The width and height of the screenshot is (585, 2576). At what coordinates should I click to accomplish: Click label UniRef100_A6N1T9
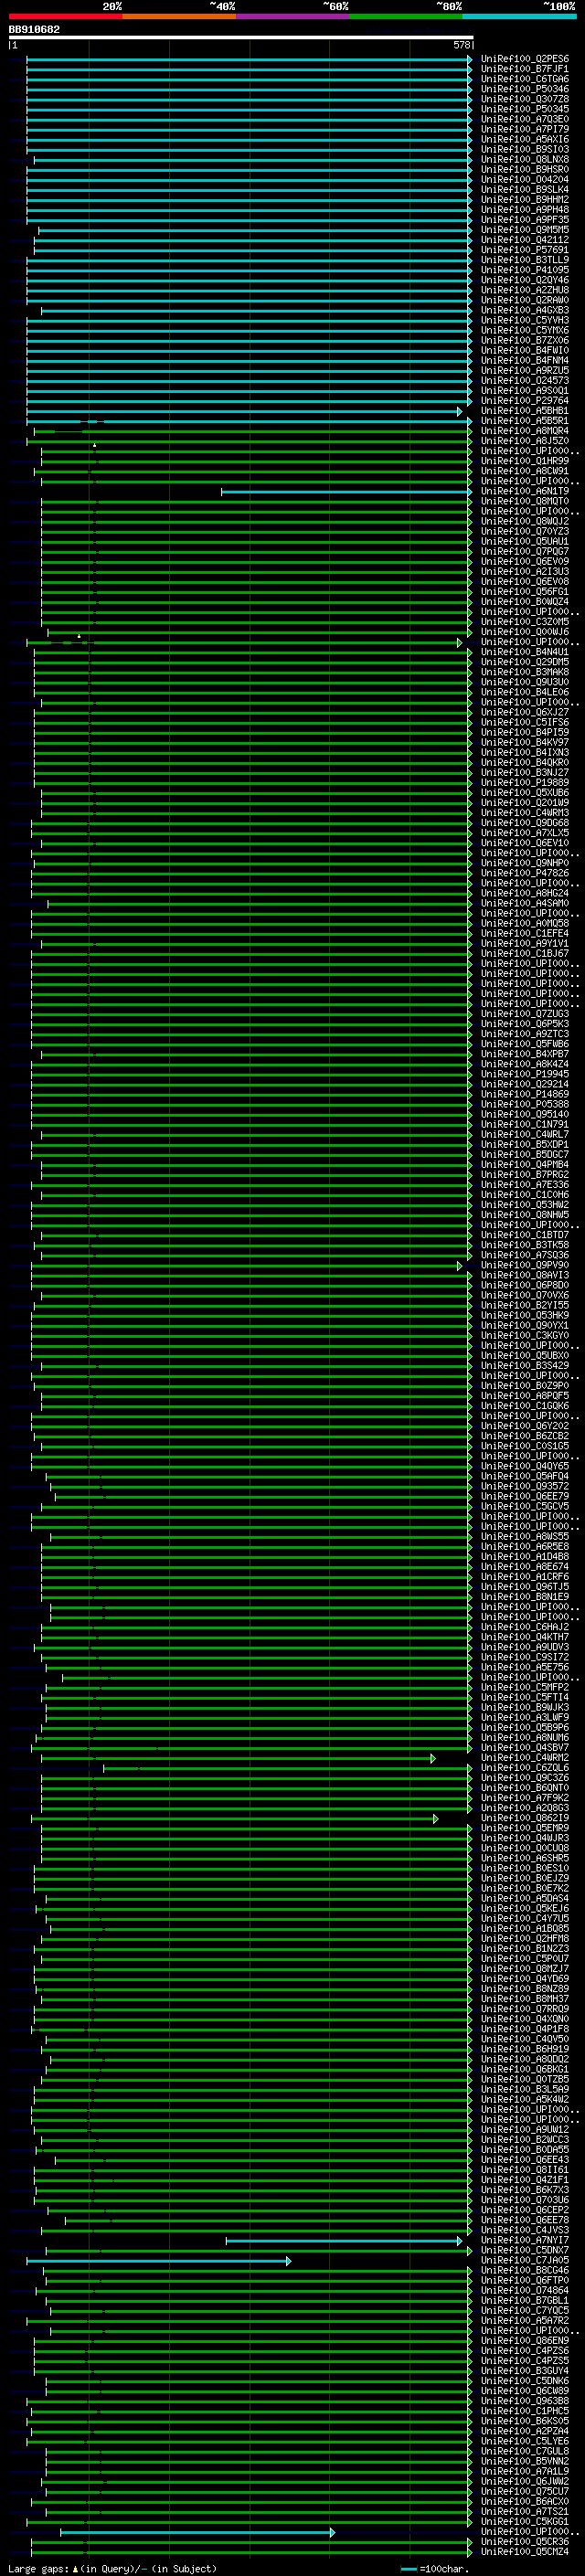point(525,491)
